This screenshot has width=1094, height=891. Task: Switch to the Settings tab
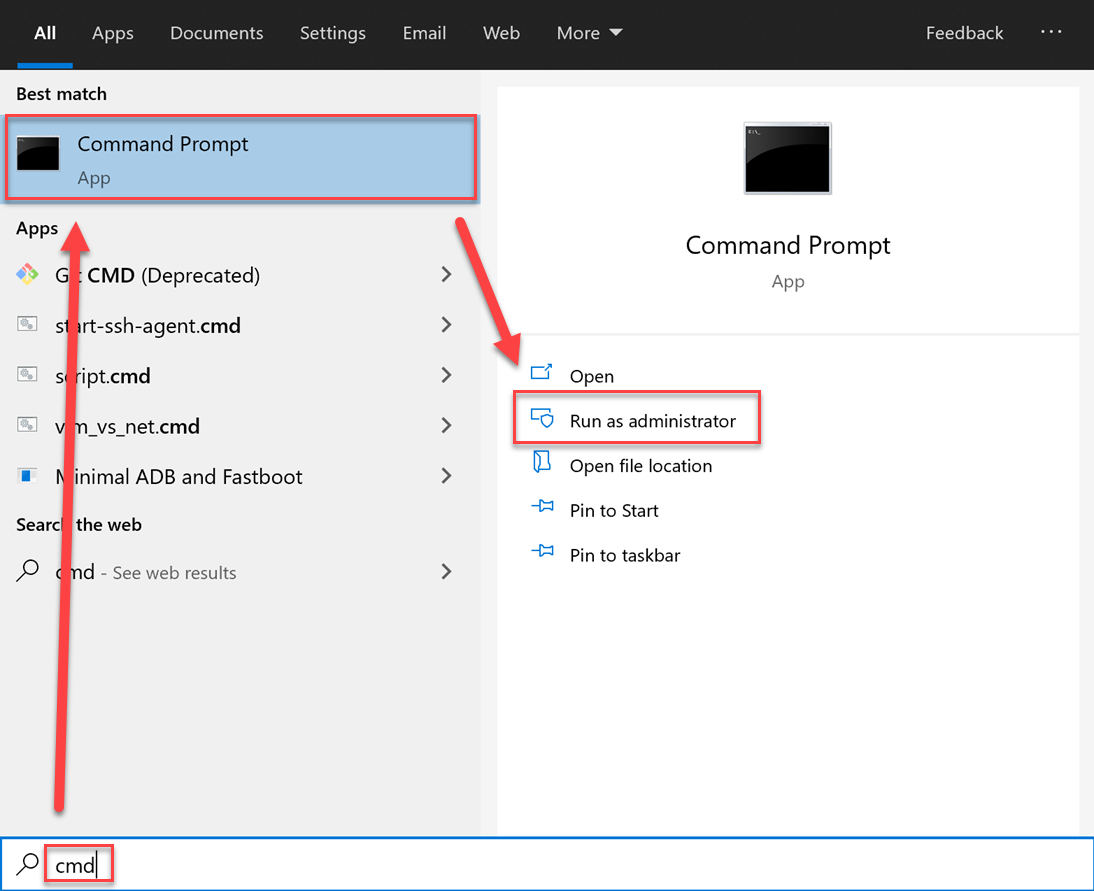332,33
